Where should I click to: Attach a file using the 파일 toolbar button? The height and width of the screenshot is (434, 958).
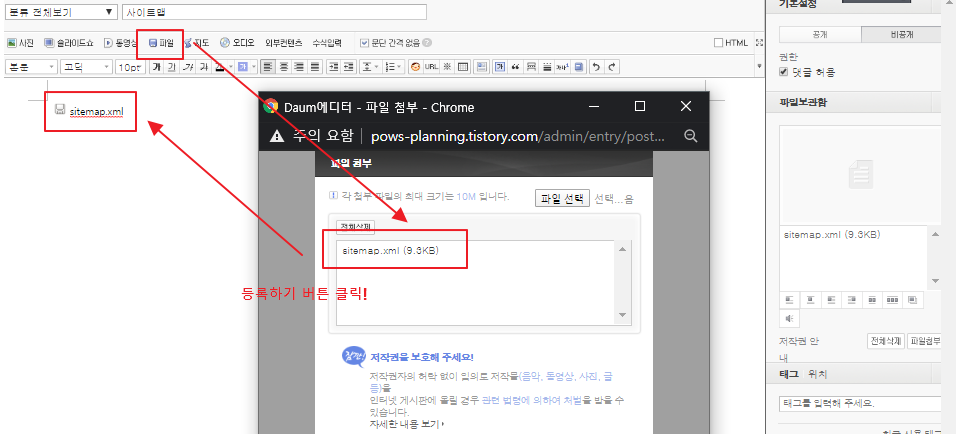point(161,43)
